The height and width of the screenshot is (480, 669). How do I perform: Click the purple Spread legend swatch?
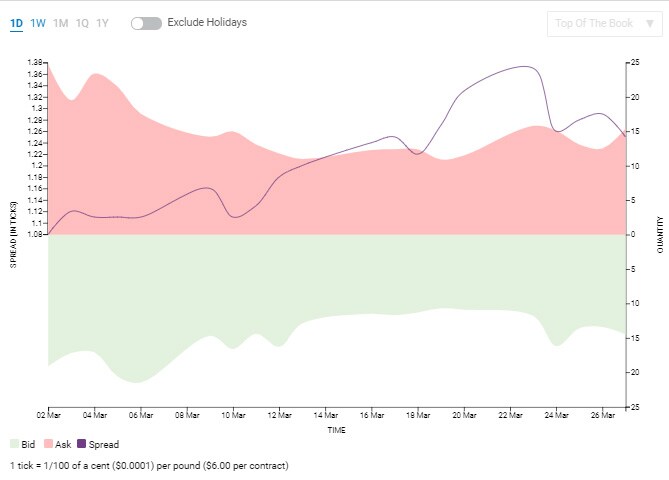(82, 443)
